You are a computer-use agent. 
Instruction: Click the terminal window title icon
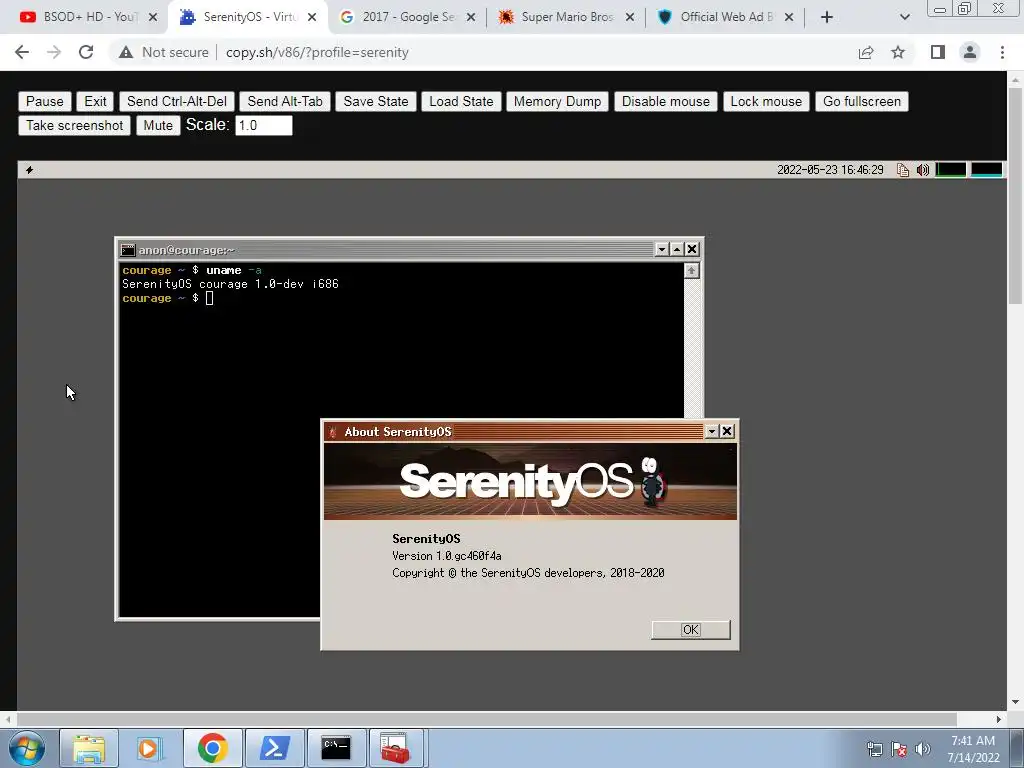coord(128,250)
